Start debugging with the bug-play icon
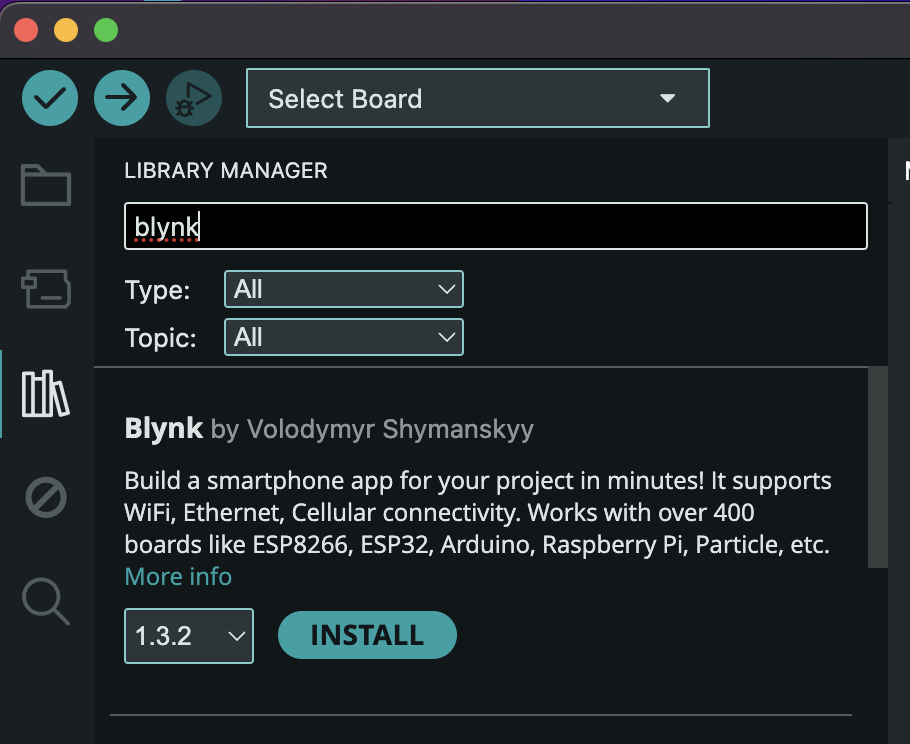The height and width of the screenshot is (744, 910). [194, 98]
